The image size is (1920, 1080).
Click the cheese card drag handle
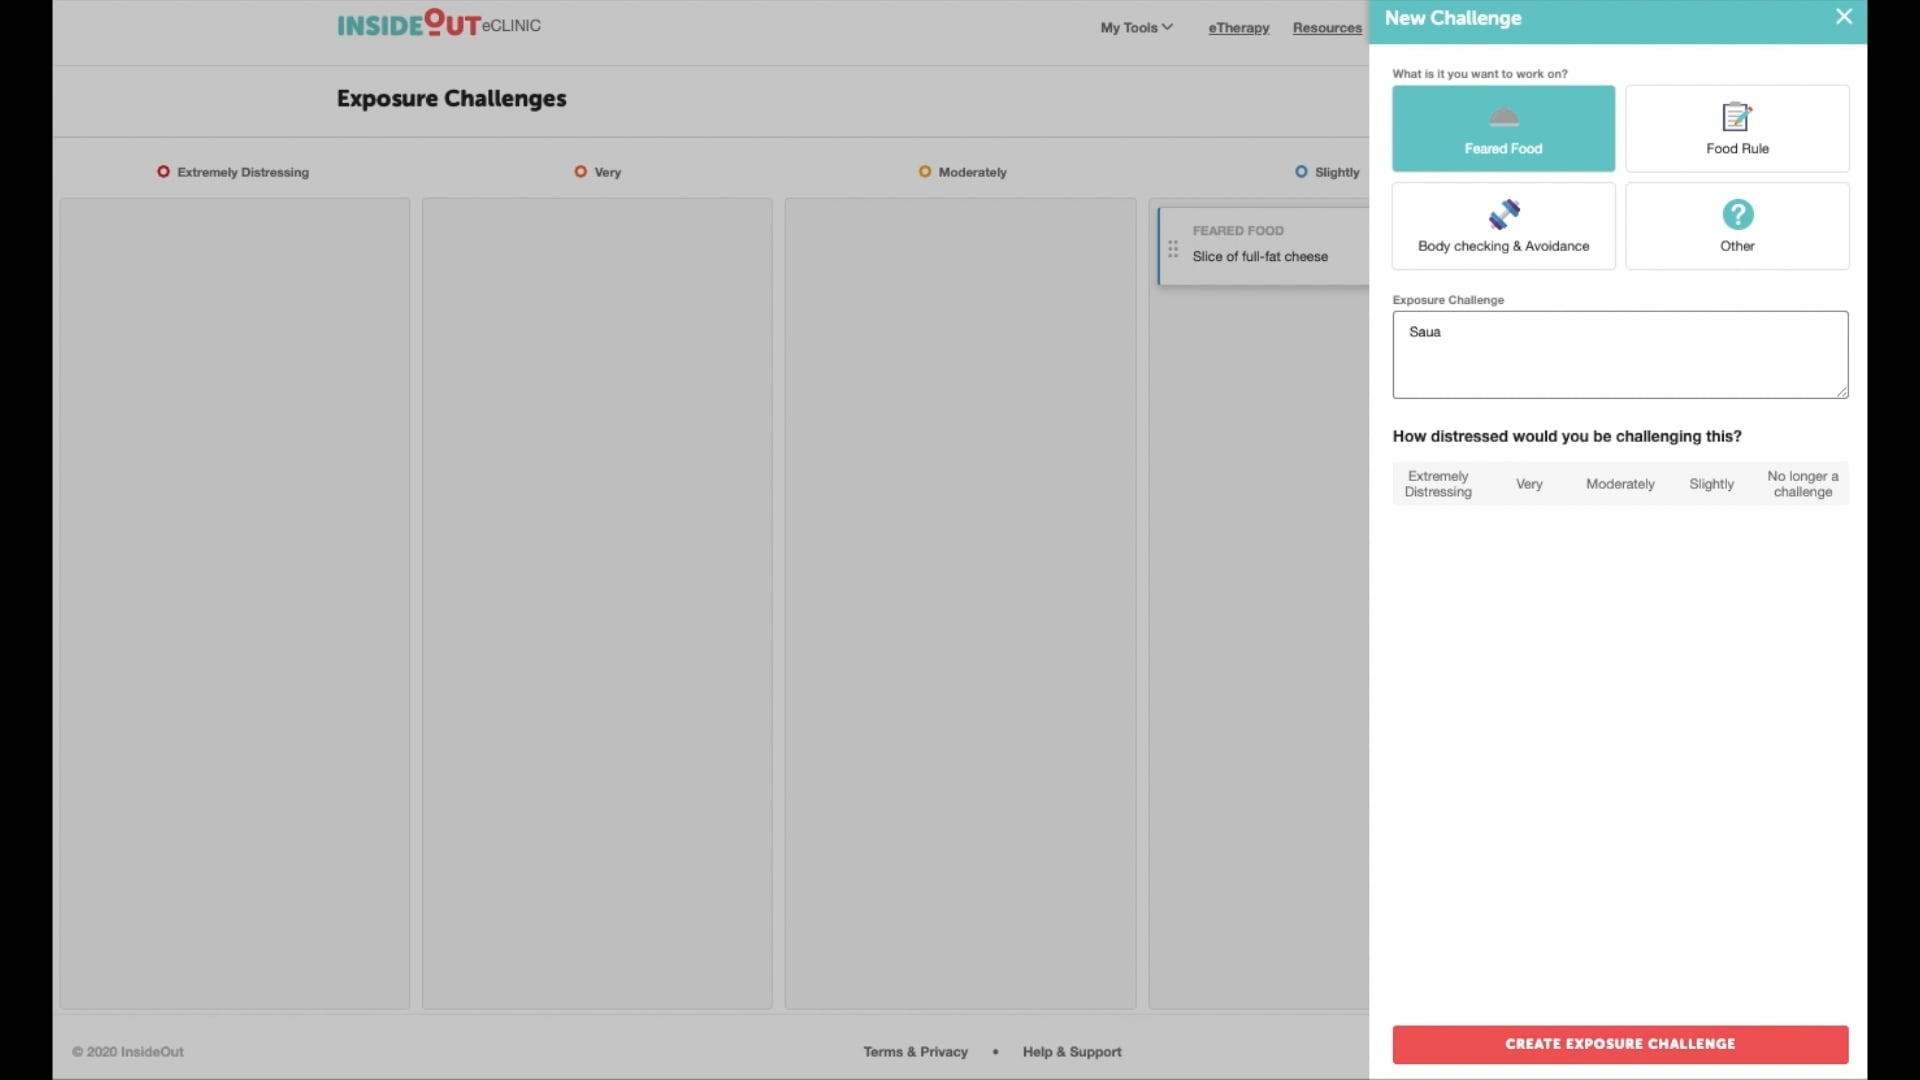click(x=1173, y=248)
